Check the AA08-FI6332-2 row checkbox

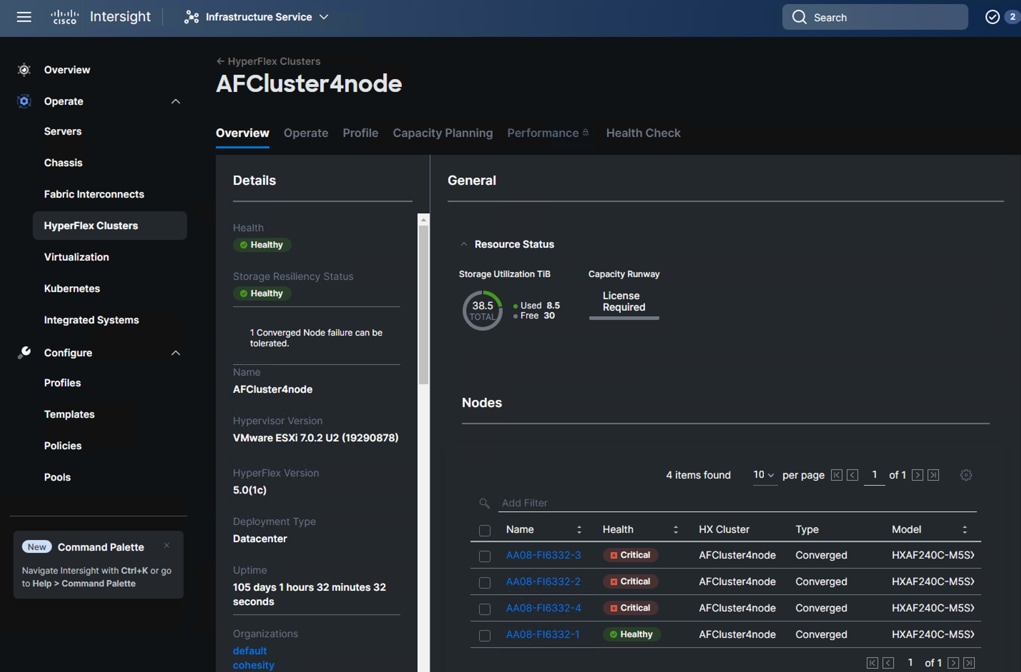pyautogui.click(x=484, y=582)
